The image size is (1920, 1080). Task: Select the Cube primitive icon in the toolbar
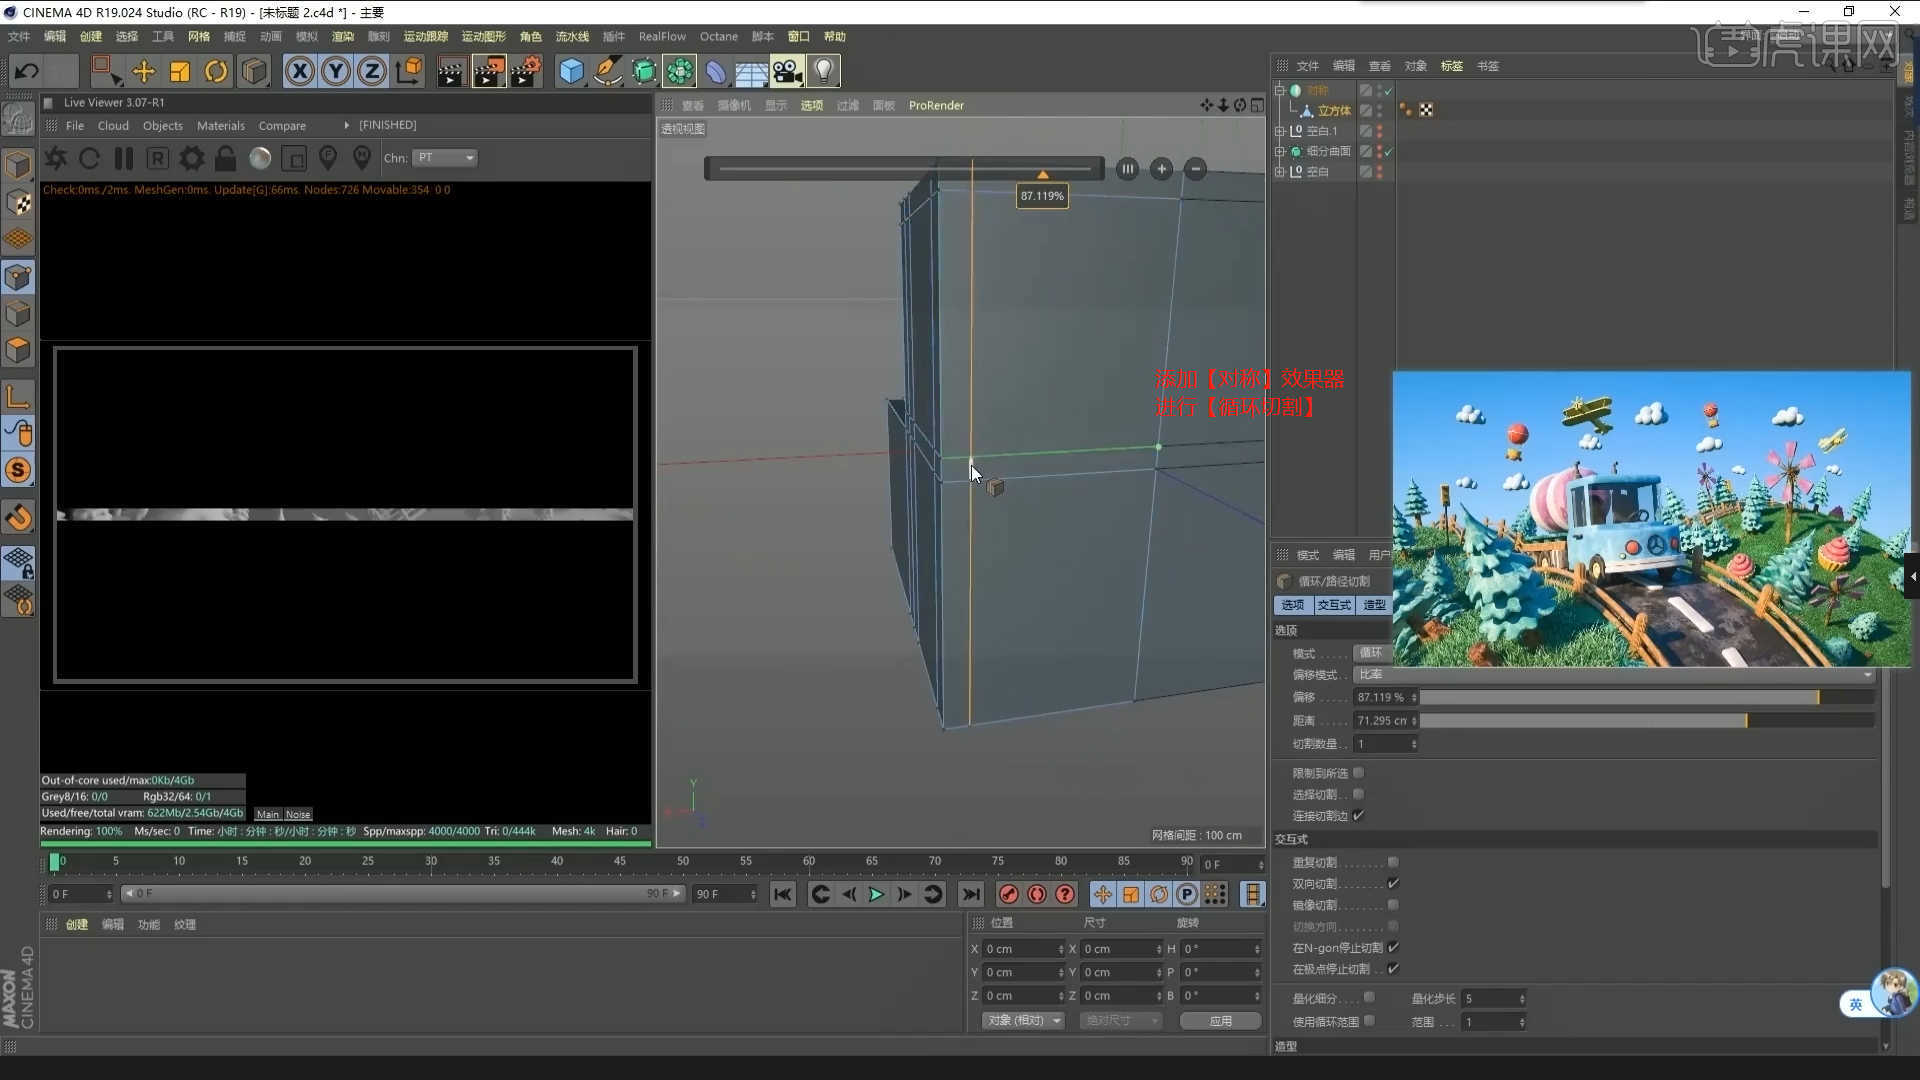[x=571, y=70]
